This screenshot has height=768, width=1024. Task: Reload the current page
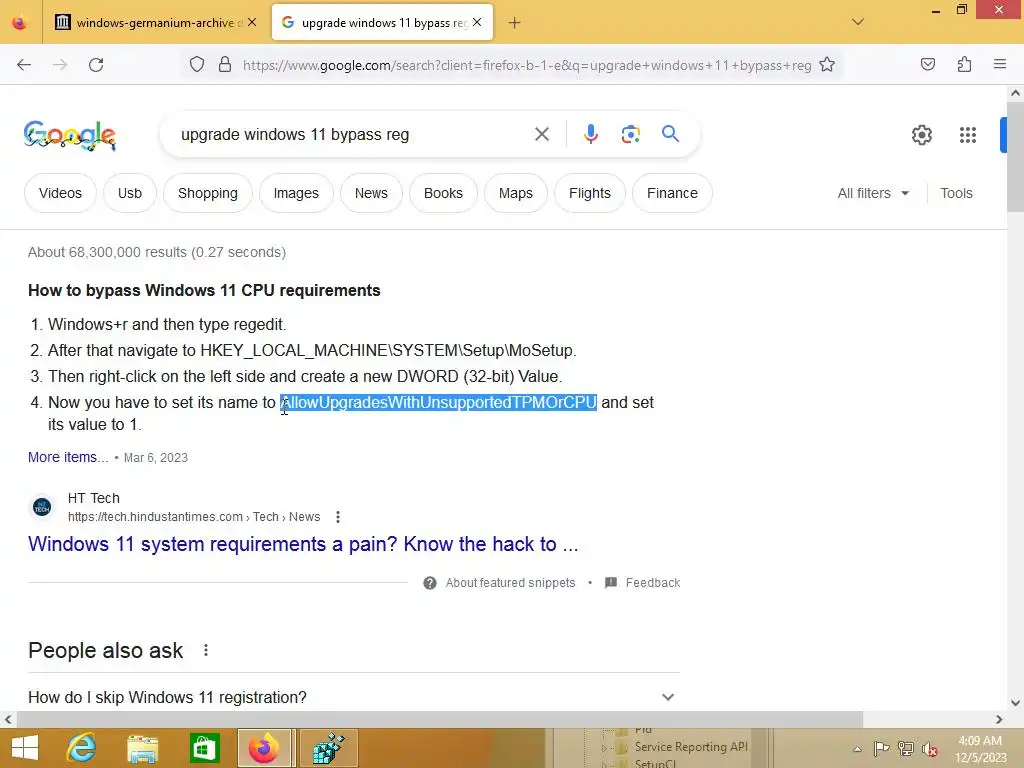[96, 65]
